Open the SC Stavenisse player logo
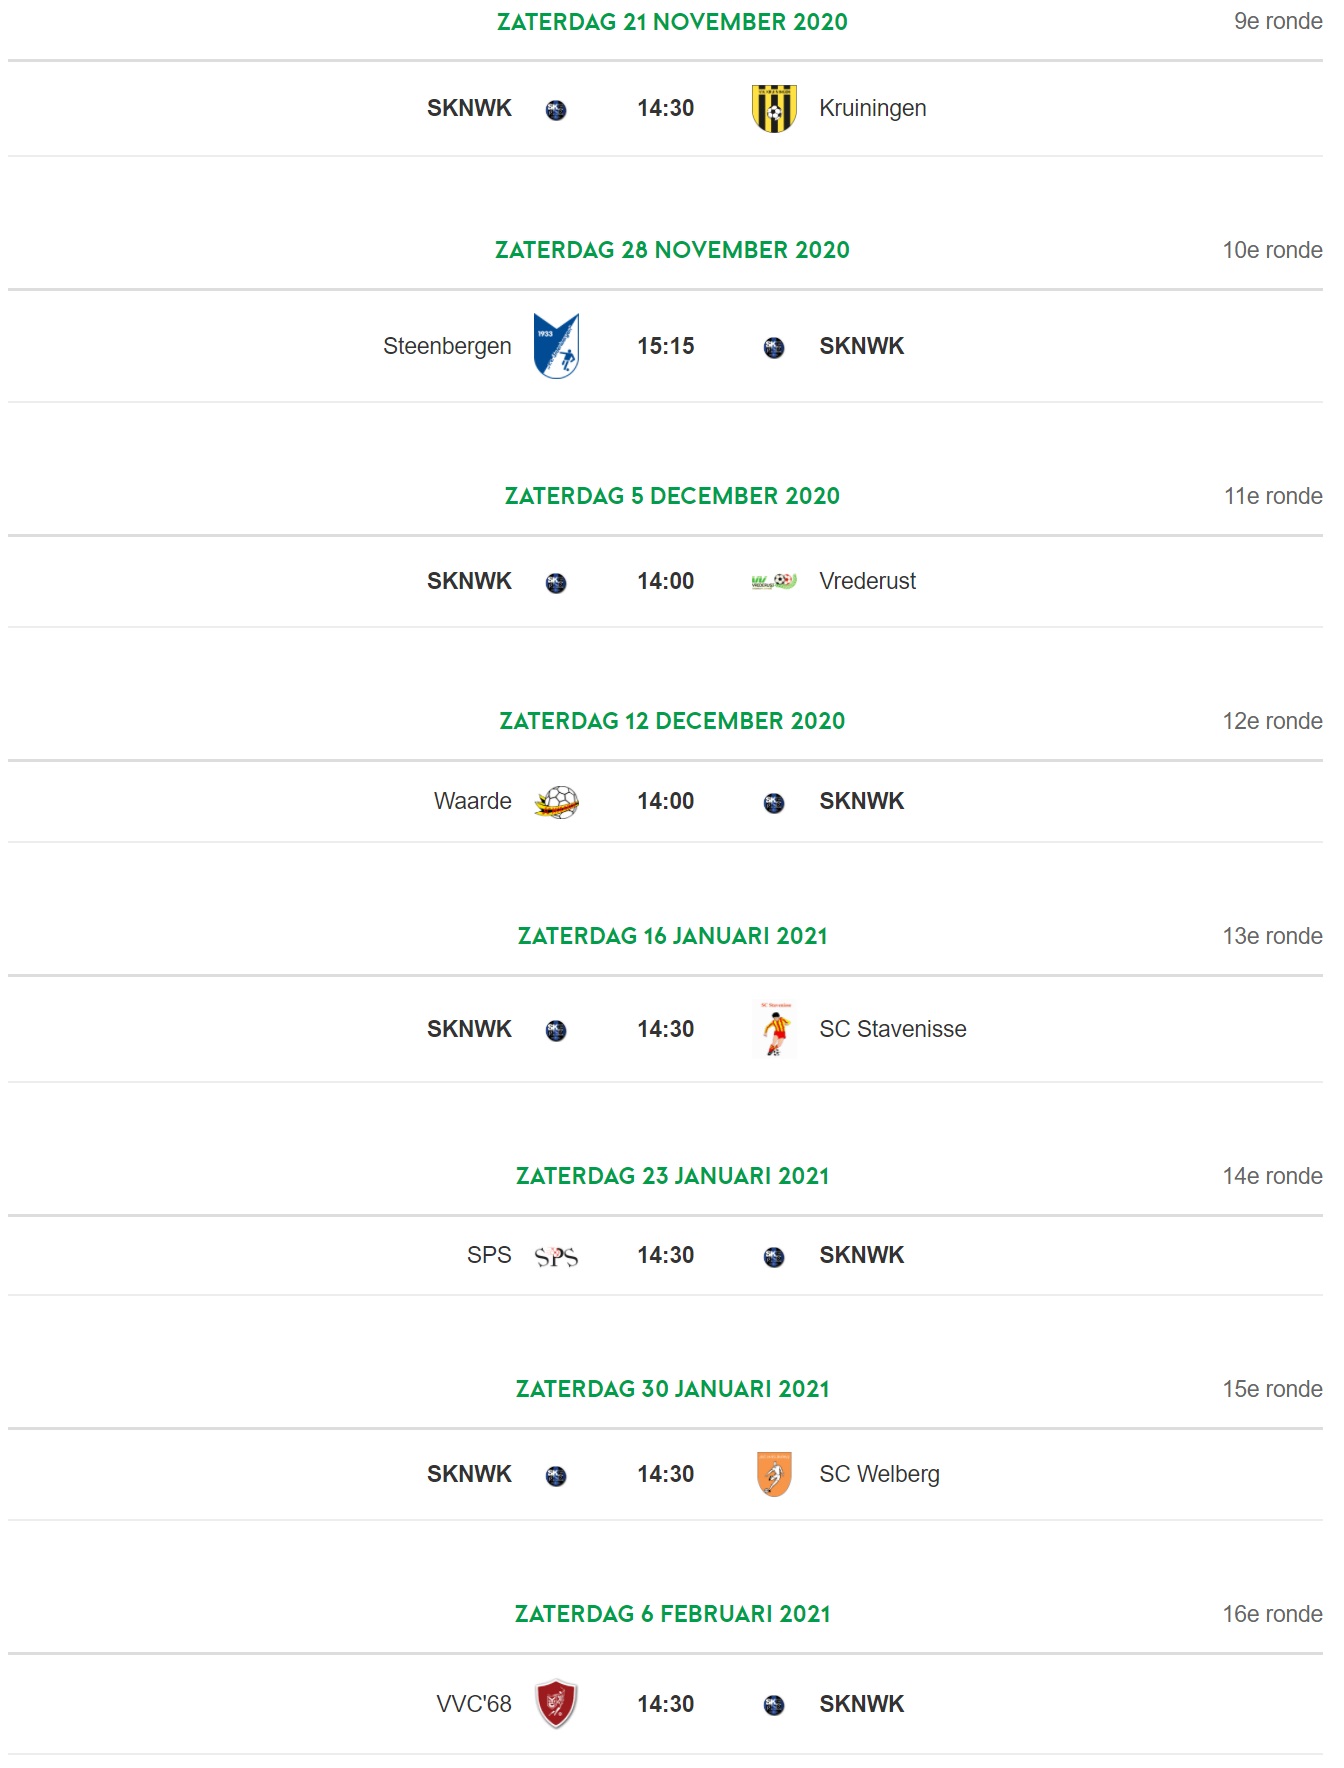1344x1768 pixels. 774,1029
